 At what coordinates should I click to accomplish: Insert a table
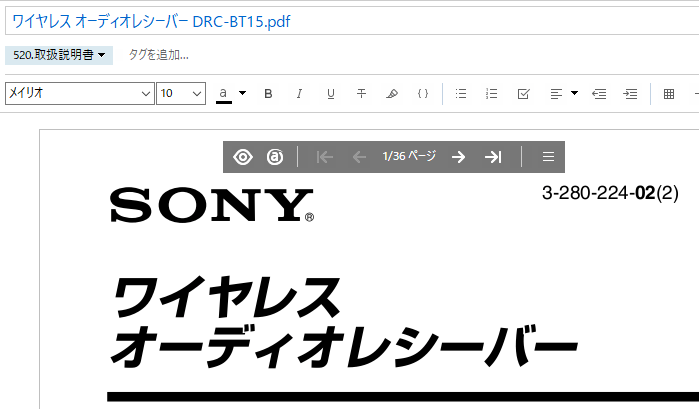pos(669,94)
